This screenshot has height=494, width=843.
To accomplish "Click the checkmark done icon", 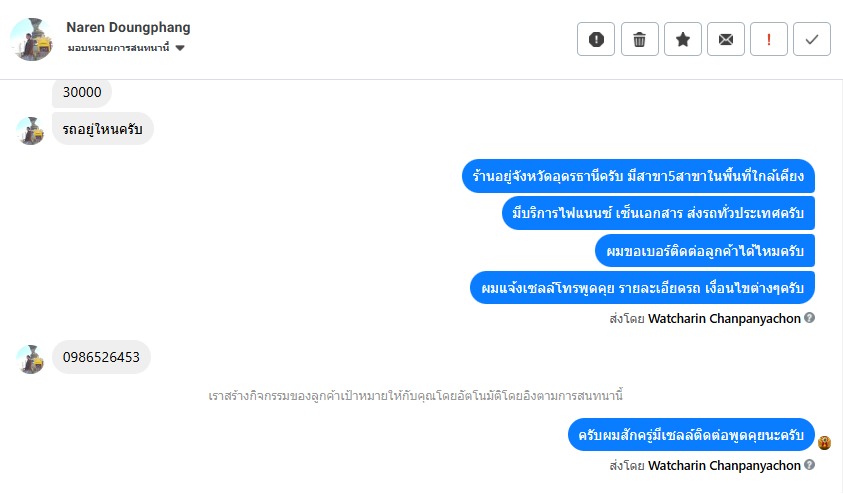I will pos(812,39).
